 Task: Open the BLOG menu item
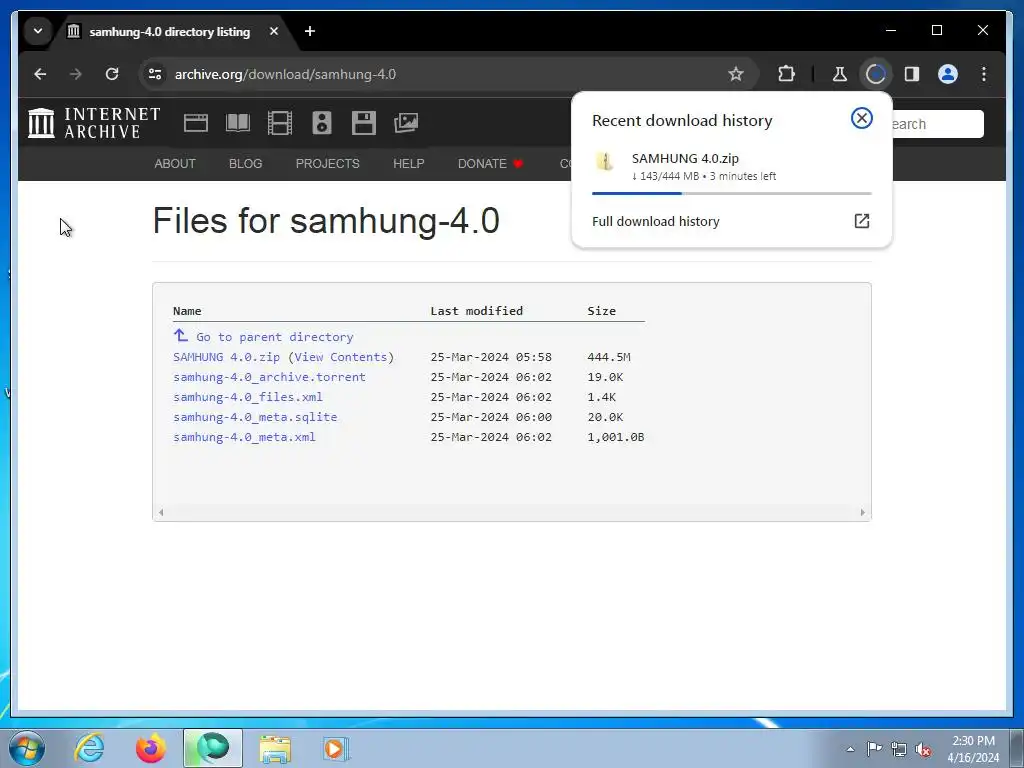[x=246, y=164]
